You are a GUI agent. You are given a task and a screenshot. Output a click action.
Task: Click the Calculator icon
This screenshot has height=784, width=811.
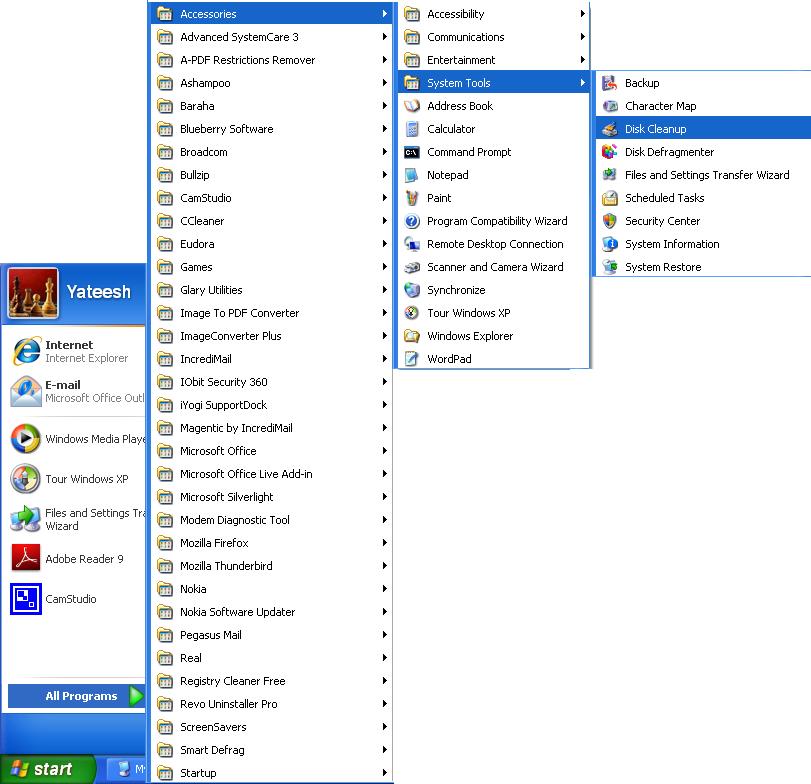pos(412,129)
